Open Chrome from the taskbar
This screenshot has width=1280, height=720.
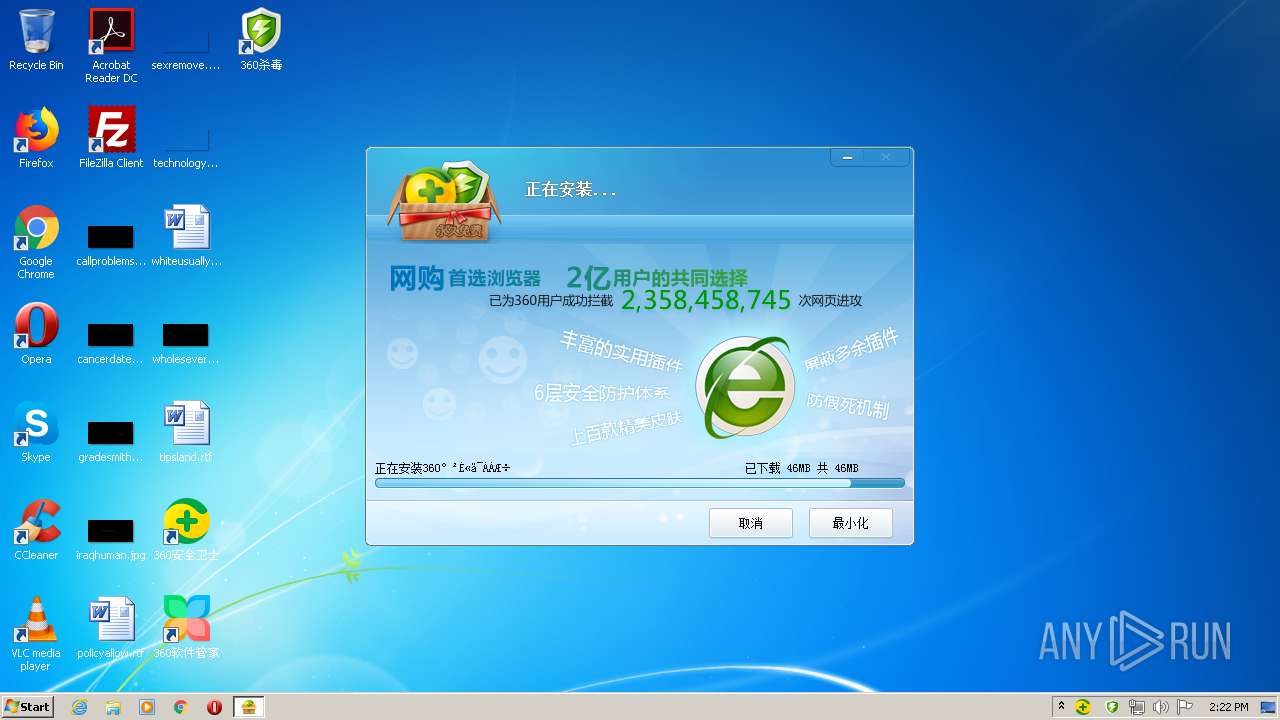181,707
